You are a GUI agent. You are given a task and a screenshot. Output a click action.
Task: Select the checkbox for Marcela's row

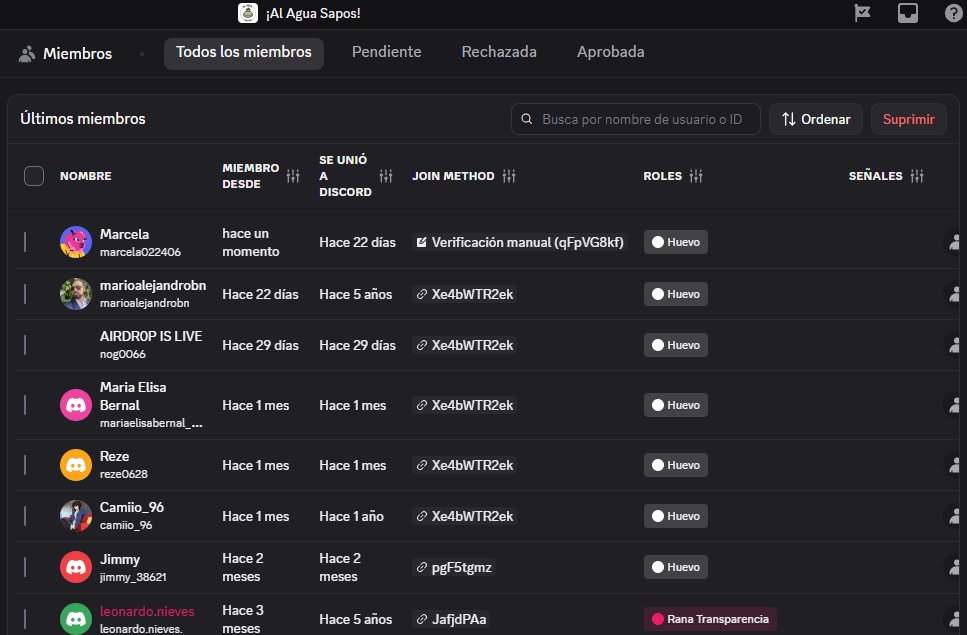pyautogui.click(x=26, y=242)
